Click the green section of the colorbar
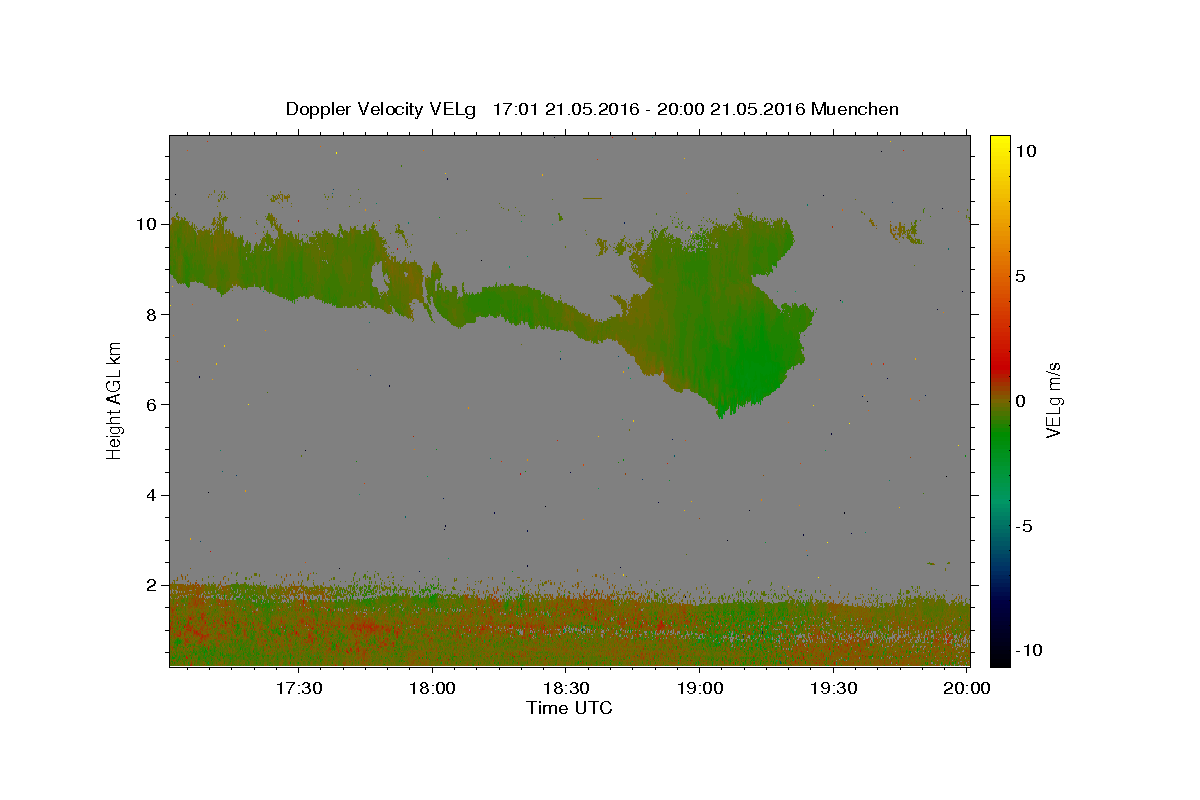Viewport: 1200px width, 800px height. click(999, 440)
